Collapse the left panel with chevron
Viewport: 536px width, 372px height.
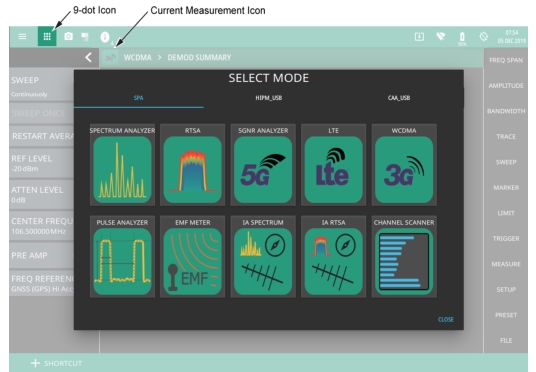[88, 57]
